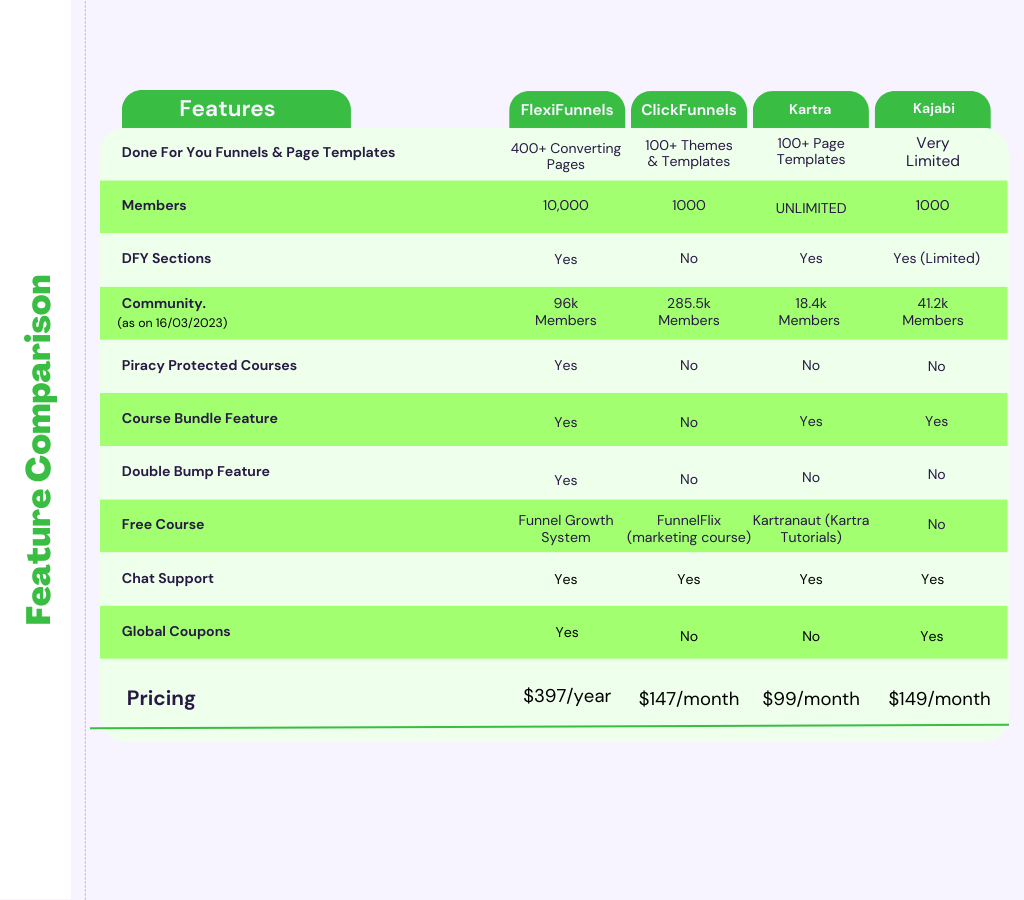Viewport: 1024px width, 900px height.
Task: Select the FlexiFunnels column header
Action: point(567,110)
